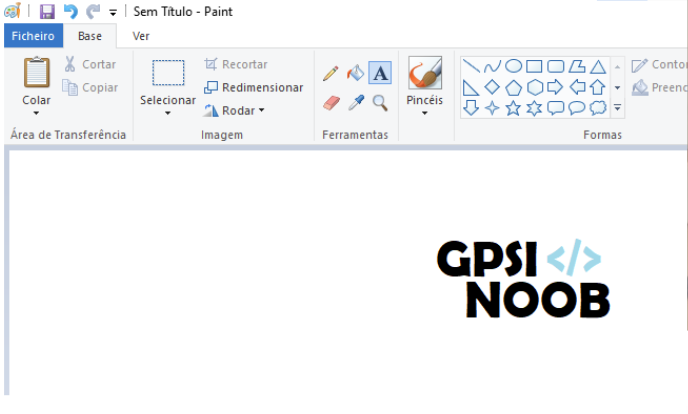Open the Rodar rotate dropdown
This screenshot has height=414, width=688.
(262, 111)
